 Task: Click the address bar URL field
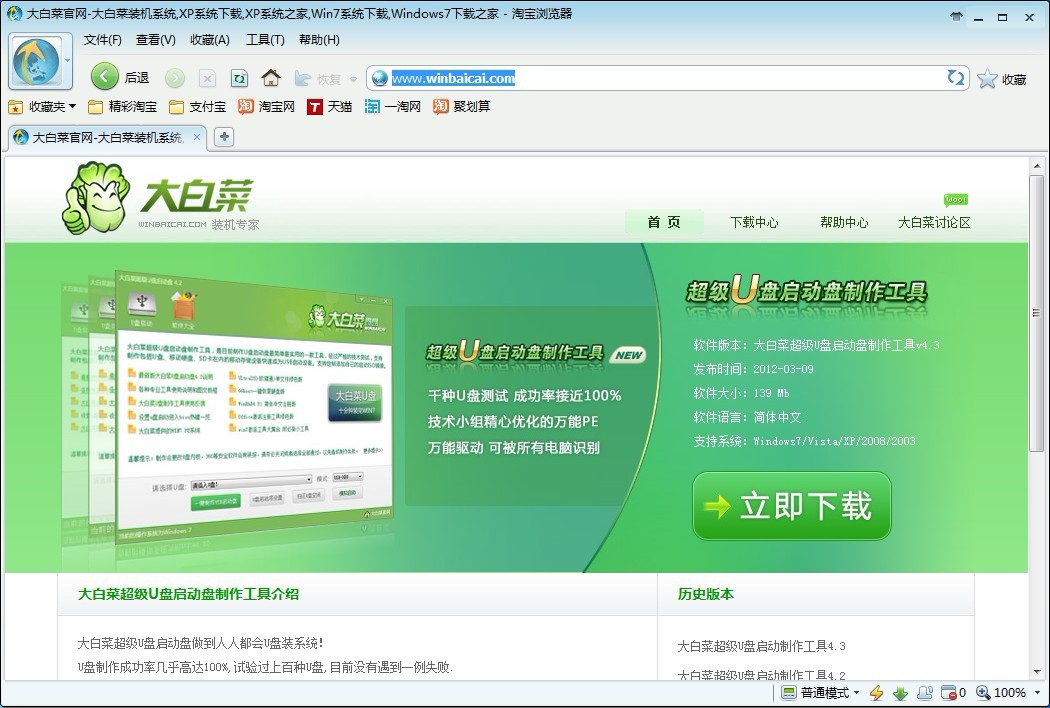660,78
